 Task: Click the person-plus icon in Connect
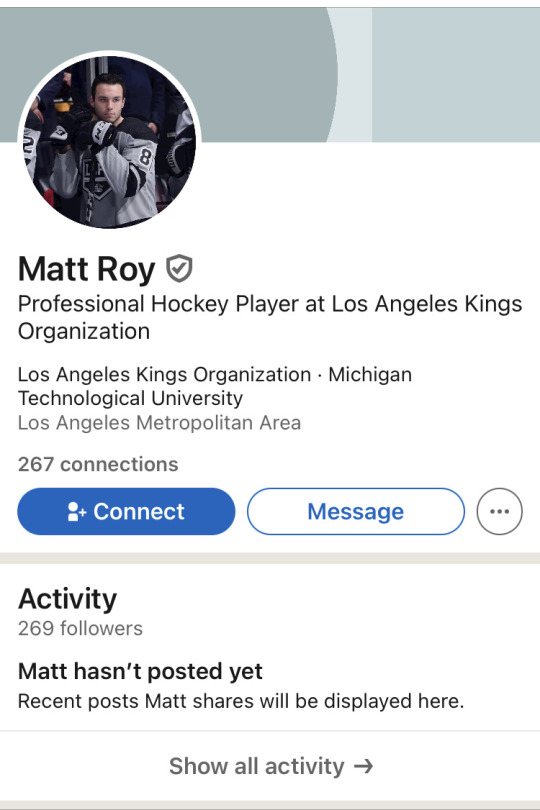[76, 511]
